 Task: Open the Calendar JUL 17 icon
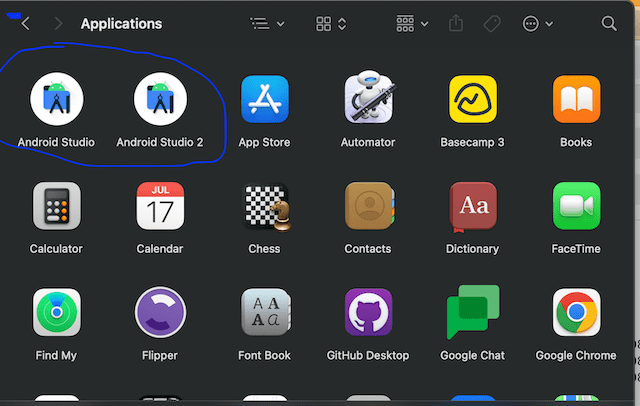click(x=160, y=206)
